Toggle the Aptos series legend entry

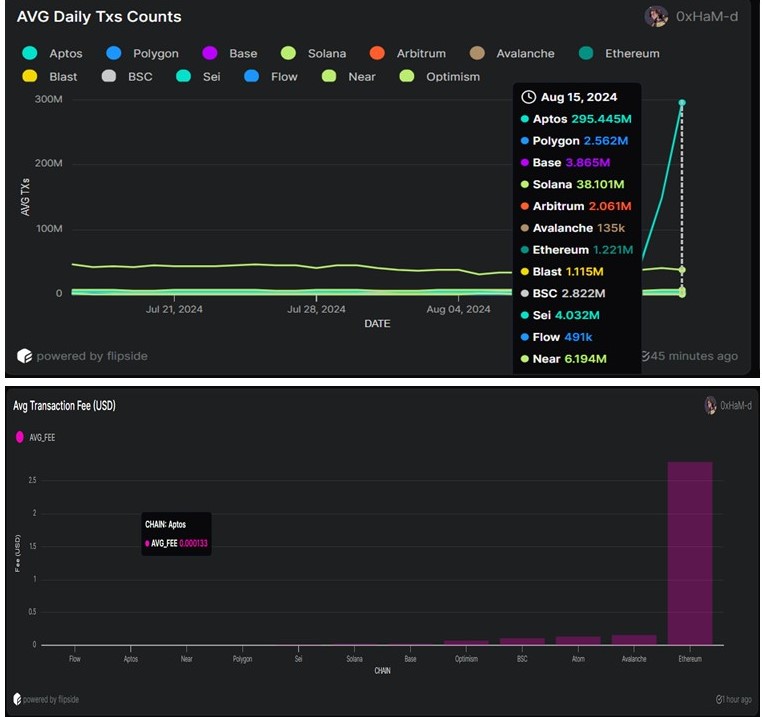tap(52, 53)
